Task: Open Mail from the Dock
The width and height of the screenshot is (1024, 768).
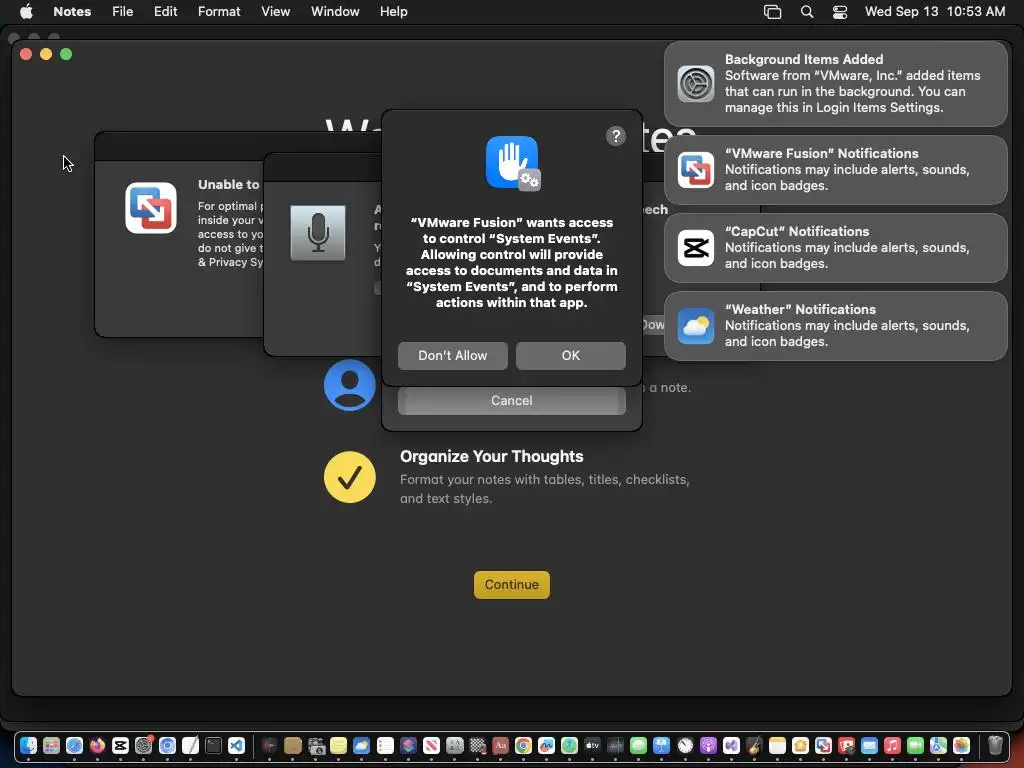Action: click(x=869, y=745)
